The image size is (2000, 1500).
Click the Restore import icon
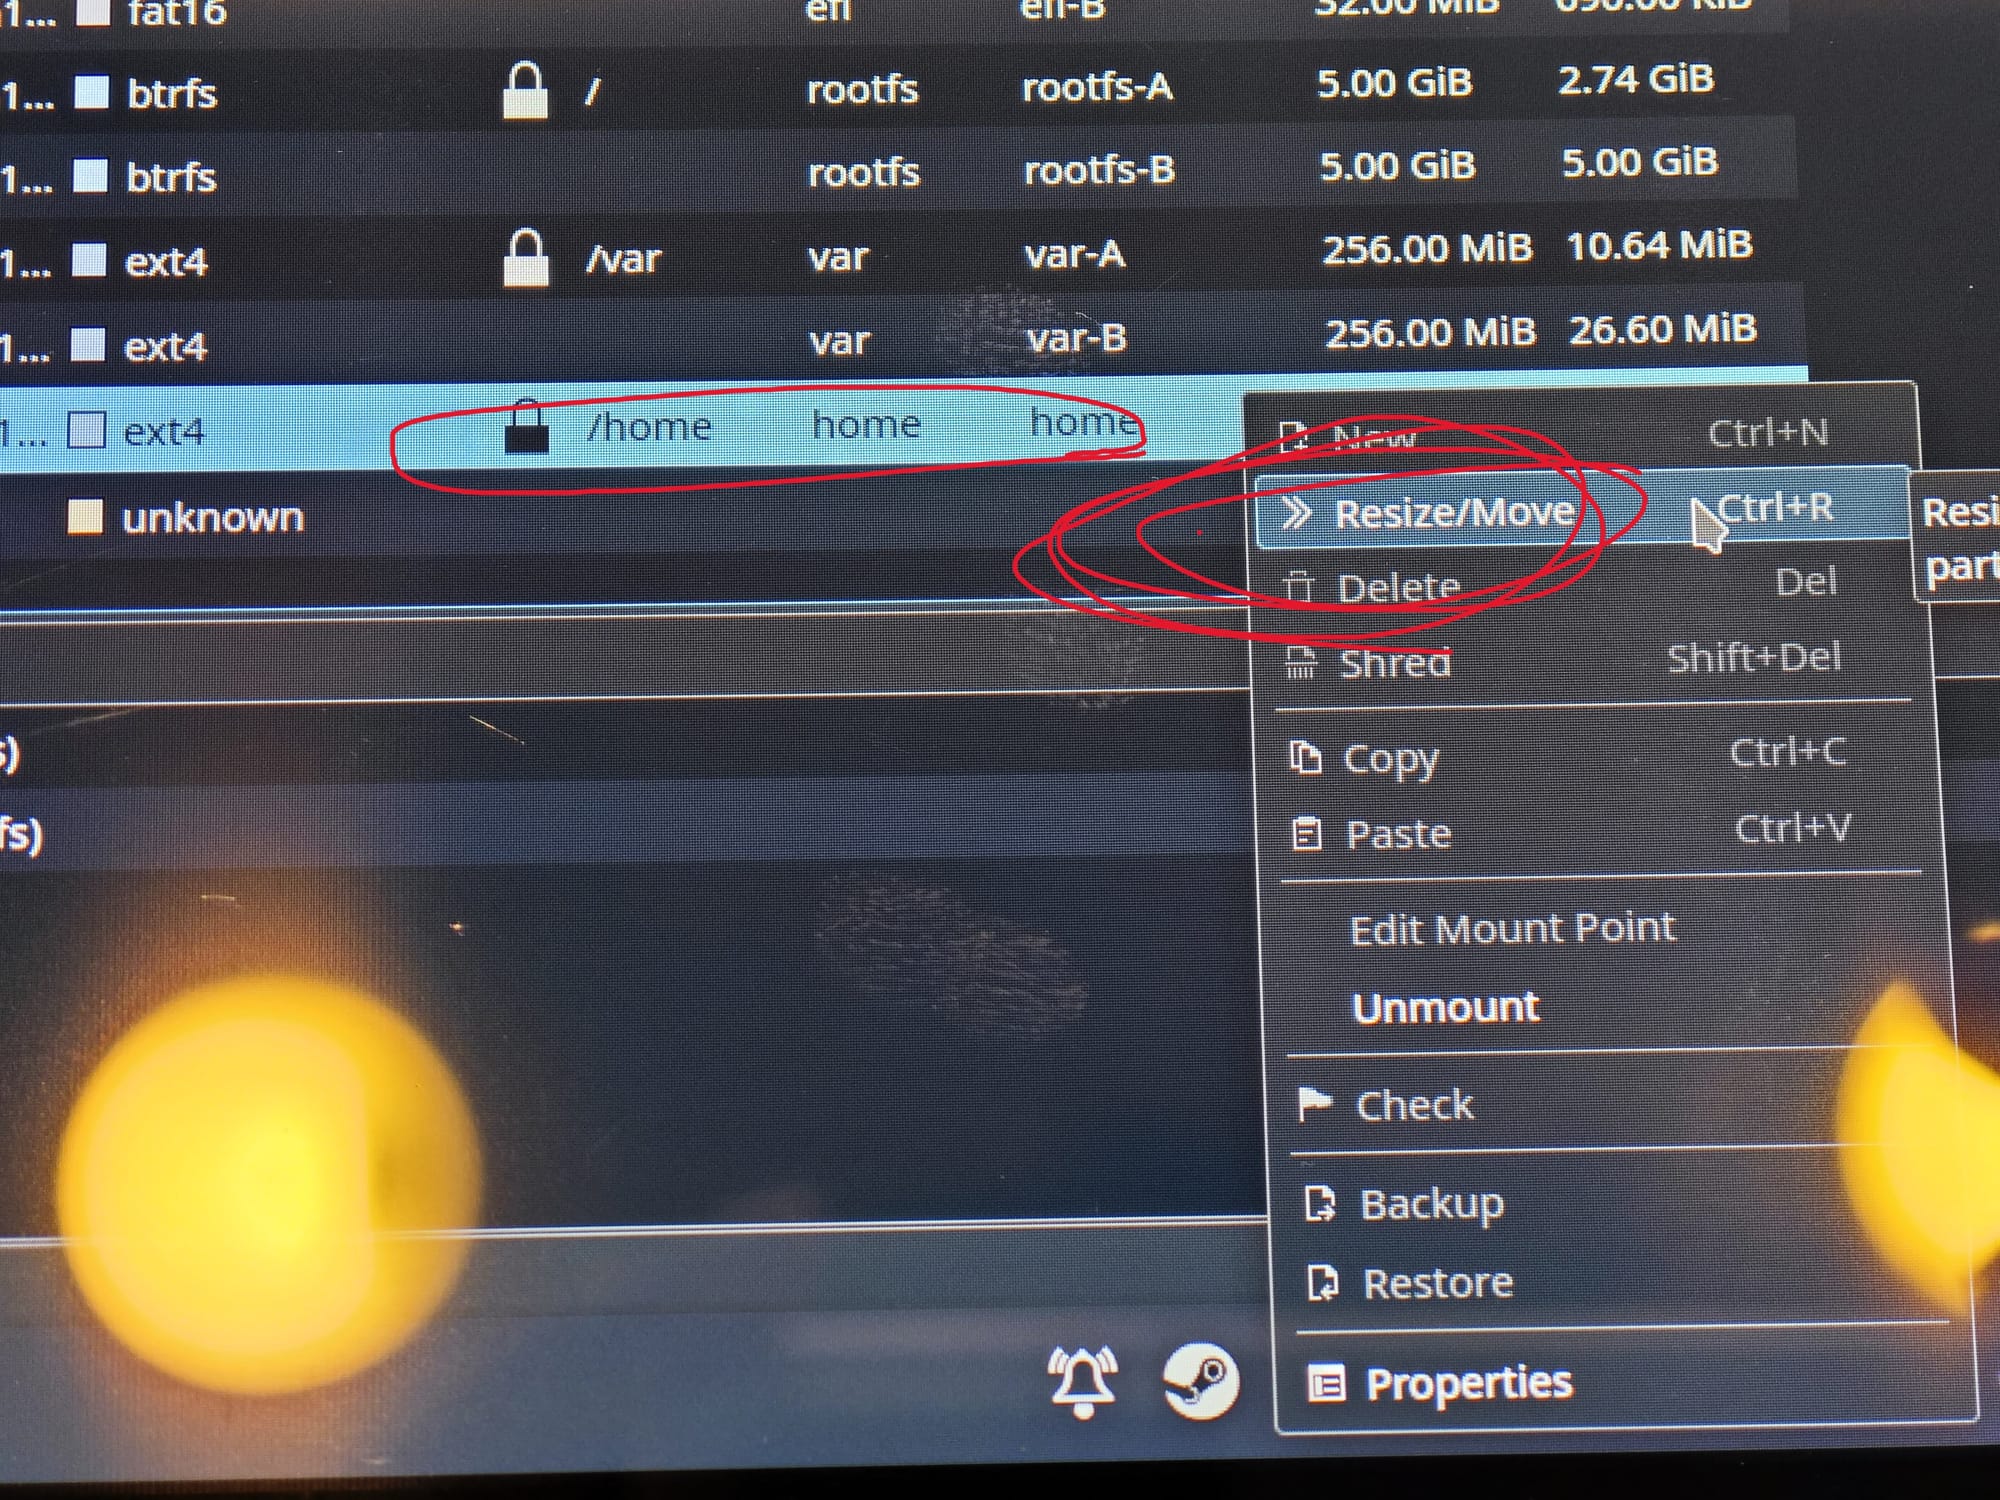(1323, 1282)
